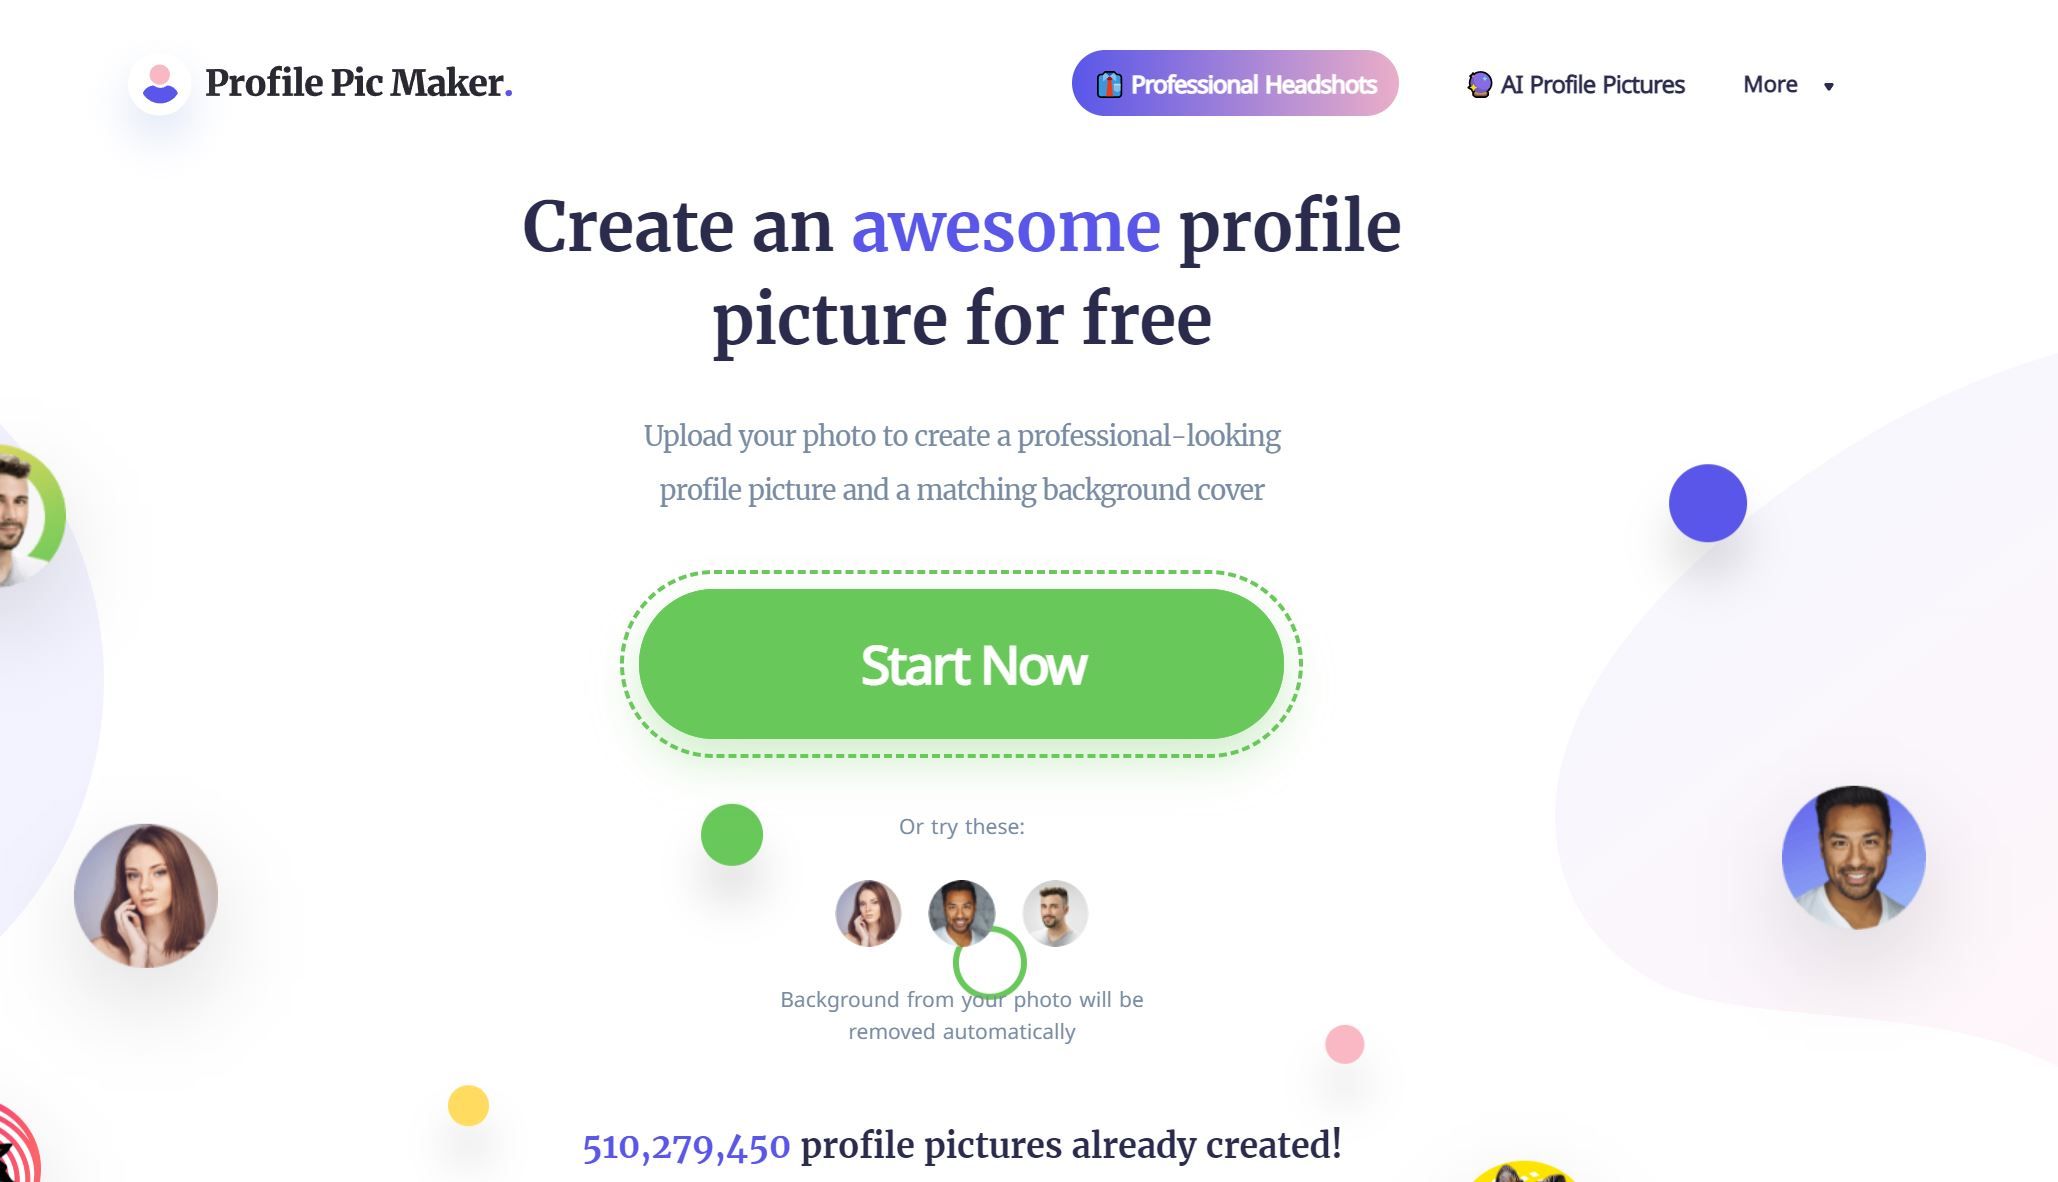Image resolution: width=2058 pixels, height=1182 pixels.
Task: Expand the More navigation dropdown
Action: click(1787, 83)
